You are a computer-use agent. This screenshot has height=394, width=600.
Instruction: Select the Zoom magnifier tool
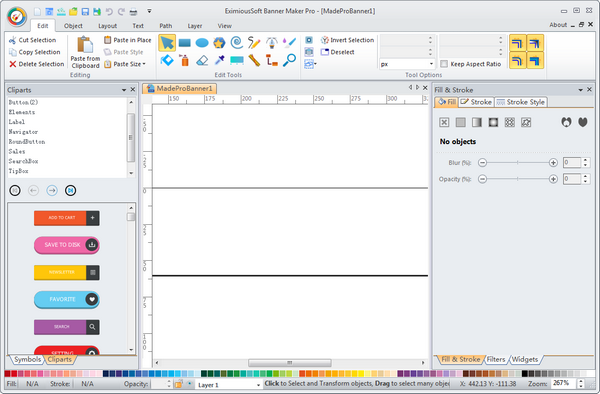click(289, 60)
